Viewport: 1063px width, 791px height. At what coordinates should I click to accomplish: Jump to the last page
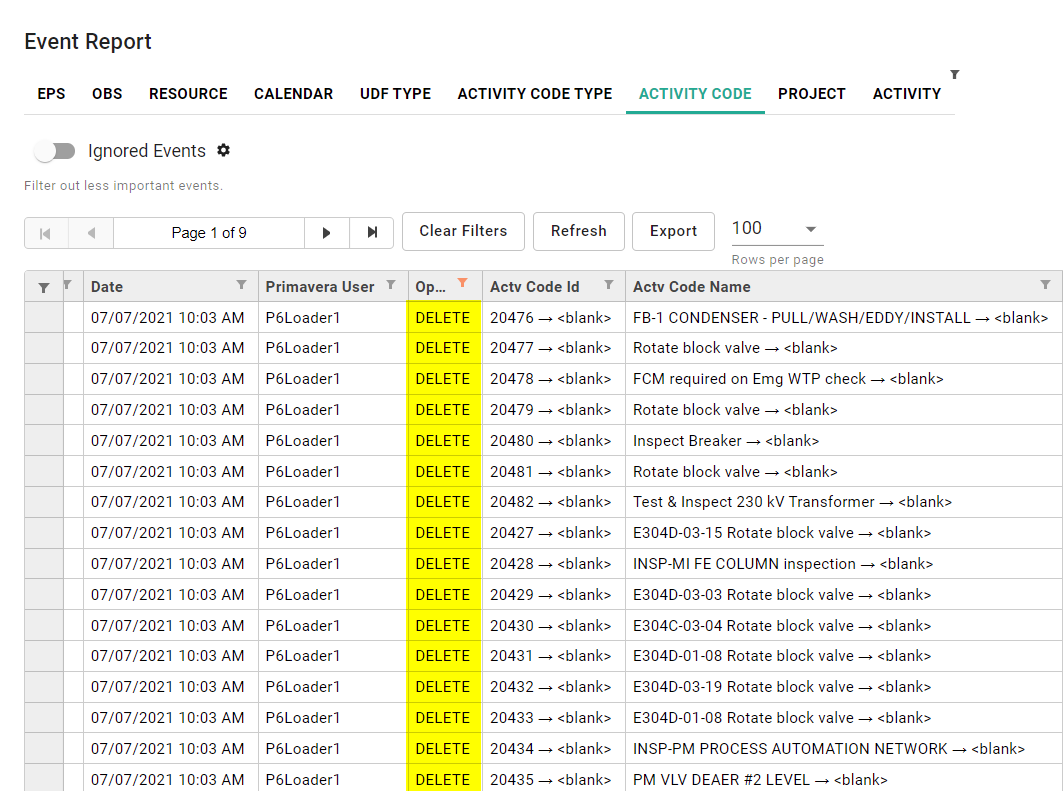[372, 233]
